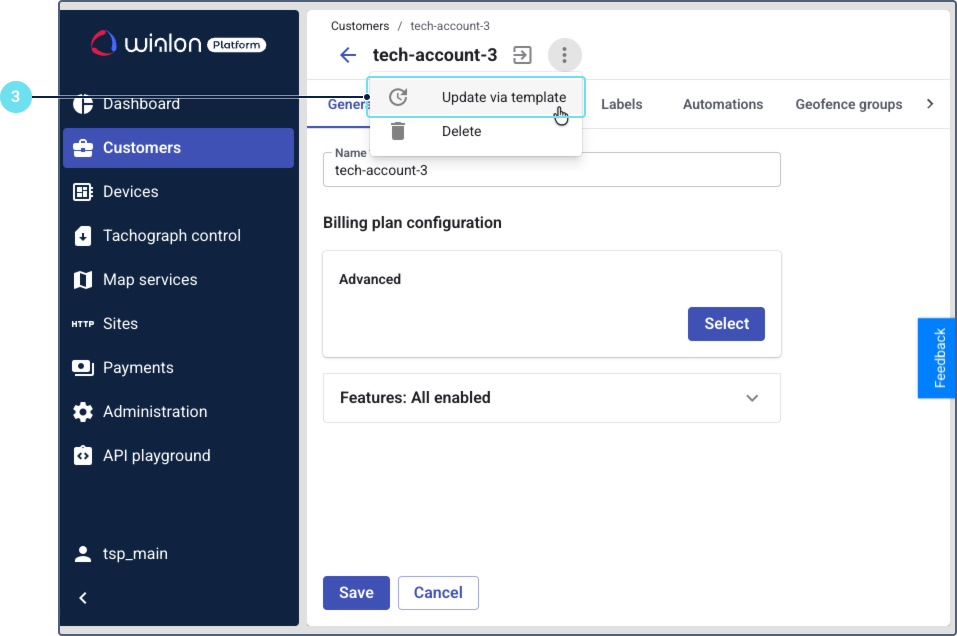The image size is (957, 636).
Task: Click the three-dot more options button
Action: (564, 55)
